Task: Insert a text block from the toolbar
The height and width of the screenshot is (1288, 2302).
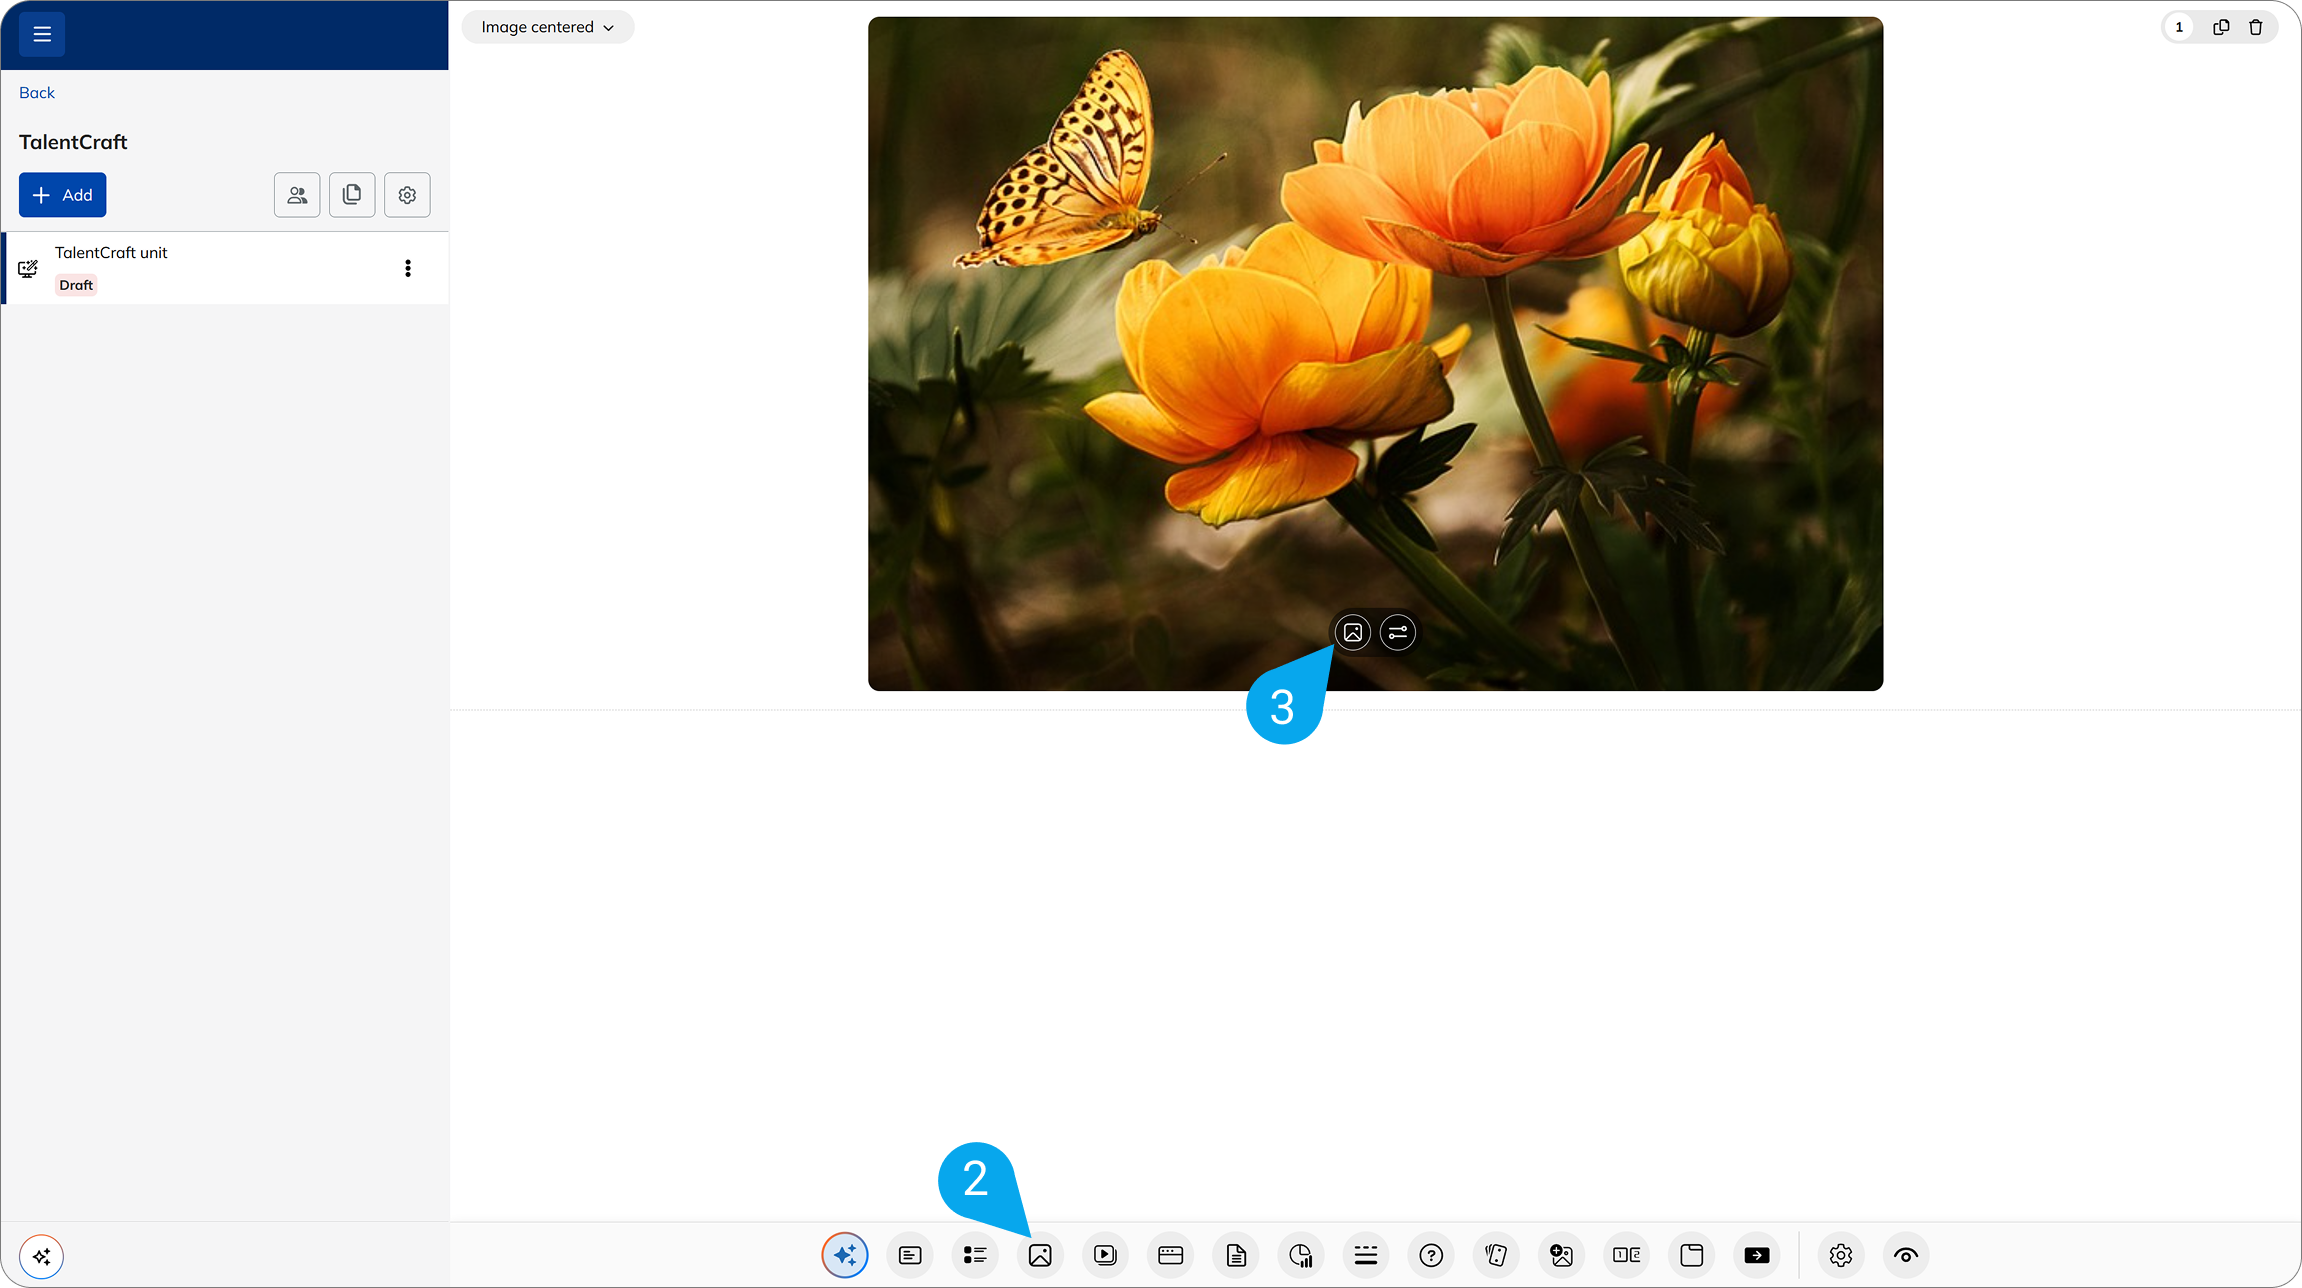Action: (910, 1255)
